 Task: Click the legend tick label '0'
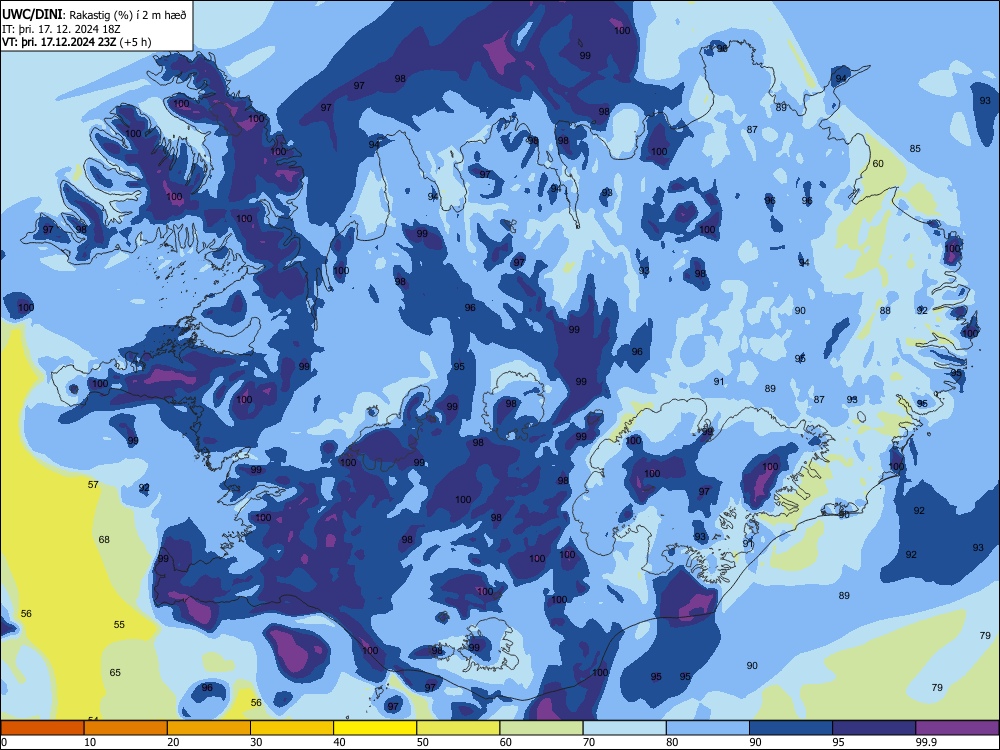click(x=4, y=742)
